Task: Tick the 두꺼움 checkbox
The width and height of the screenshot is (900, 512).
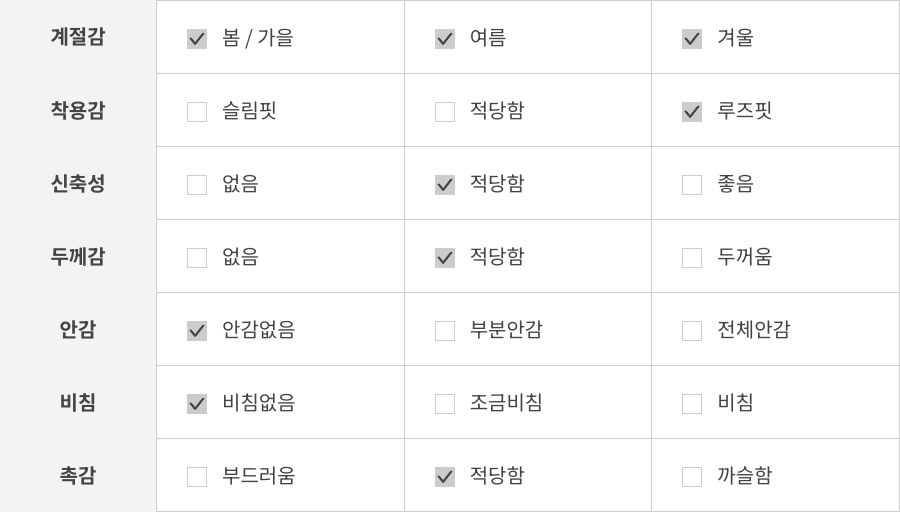Action: pos(692,258)
